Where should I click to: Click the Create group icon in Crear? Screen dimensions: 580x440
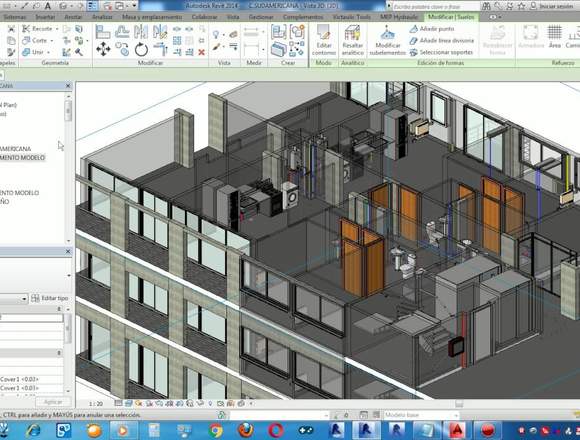[x=297, y=32]
